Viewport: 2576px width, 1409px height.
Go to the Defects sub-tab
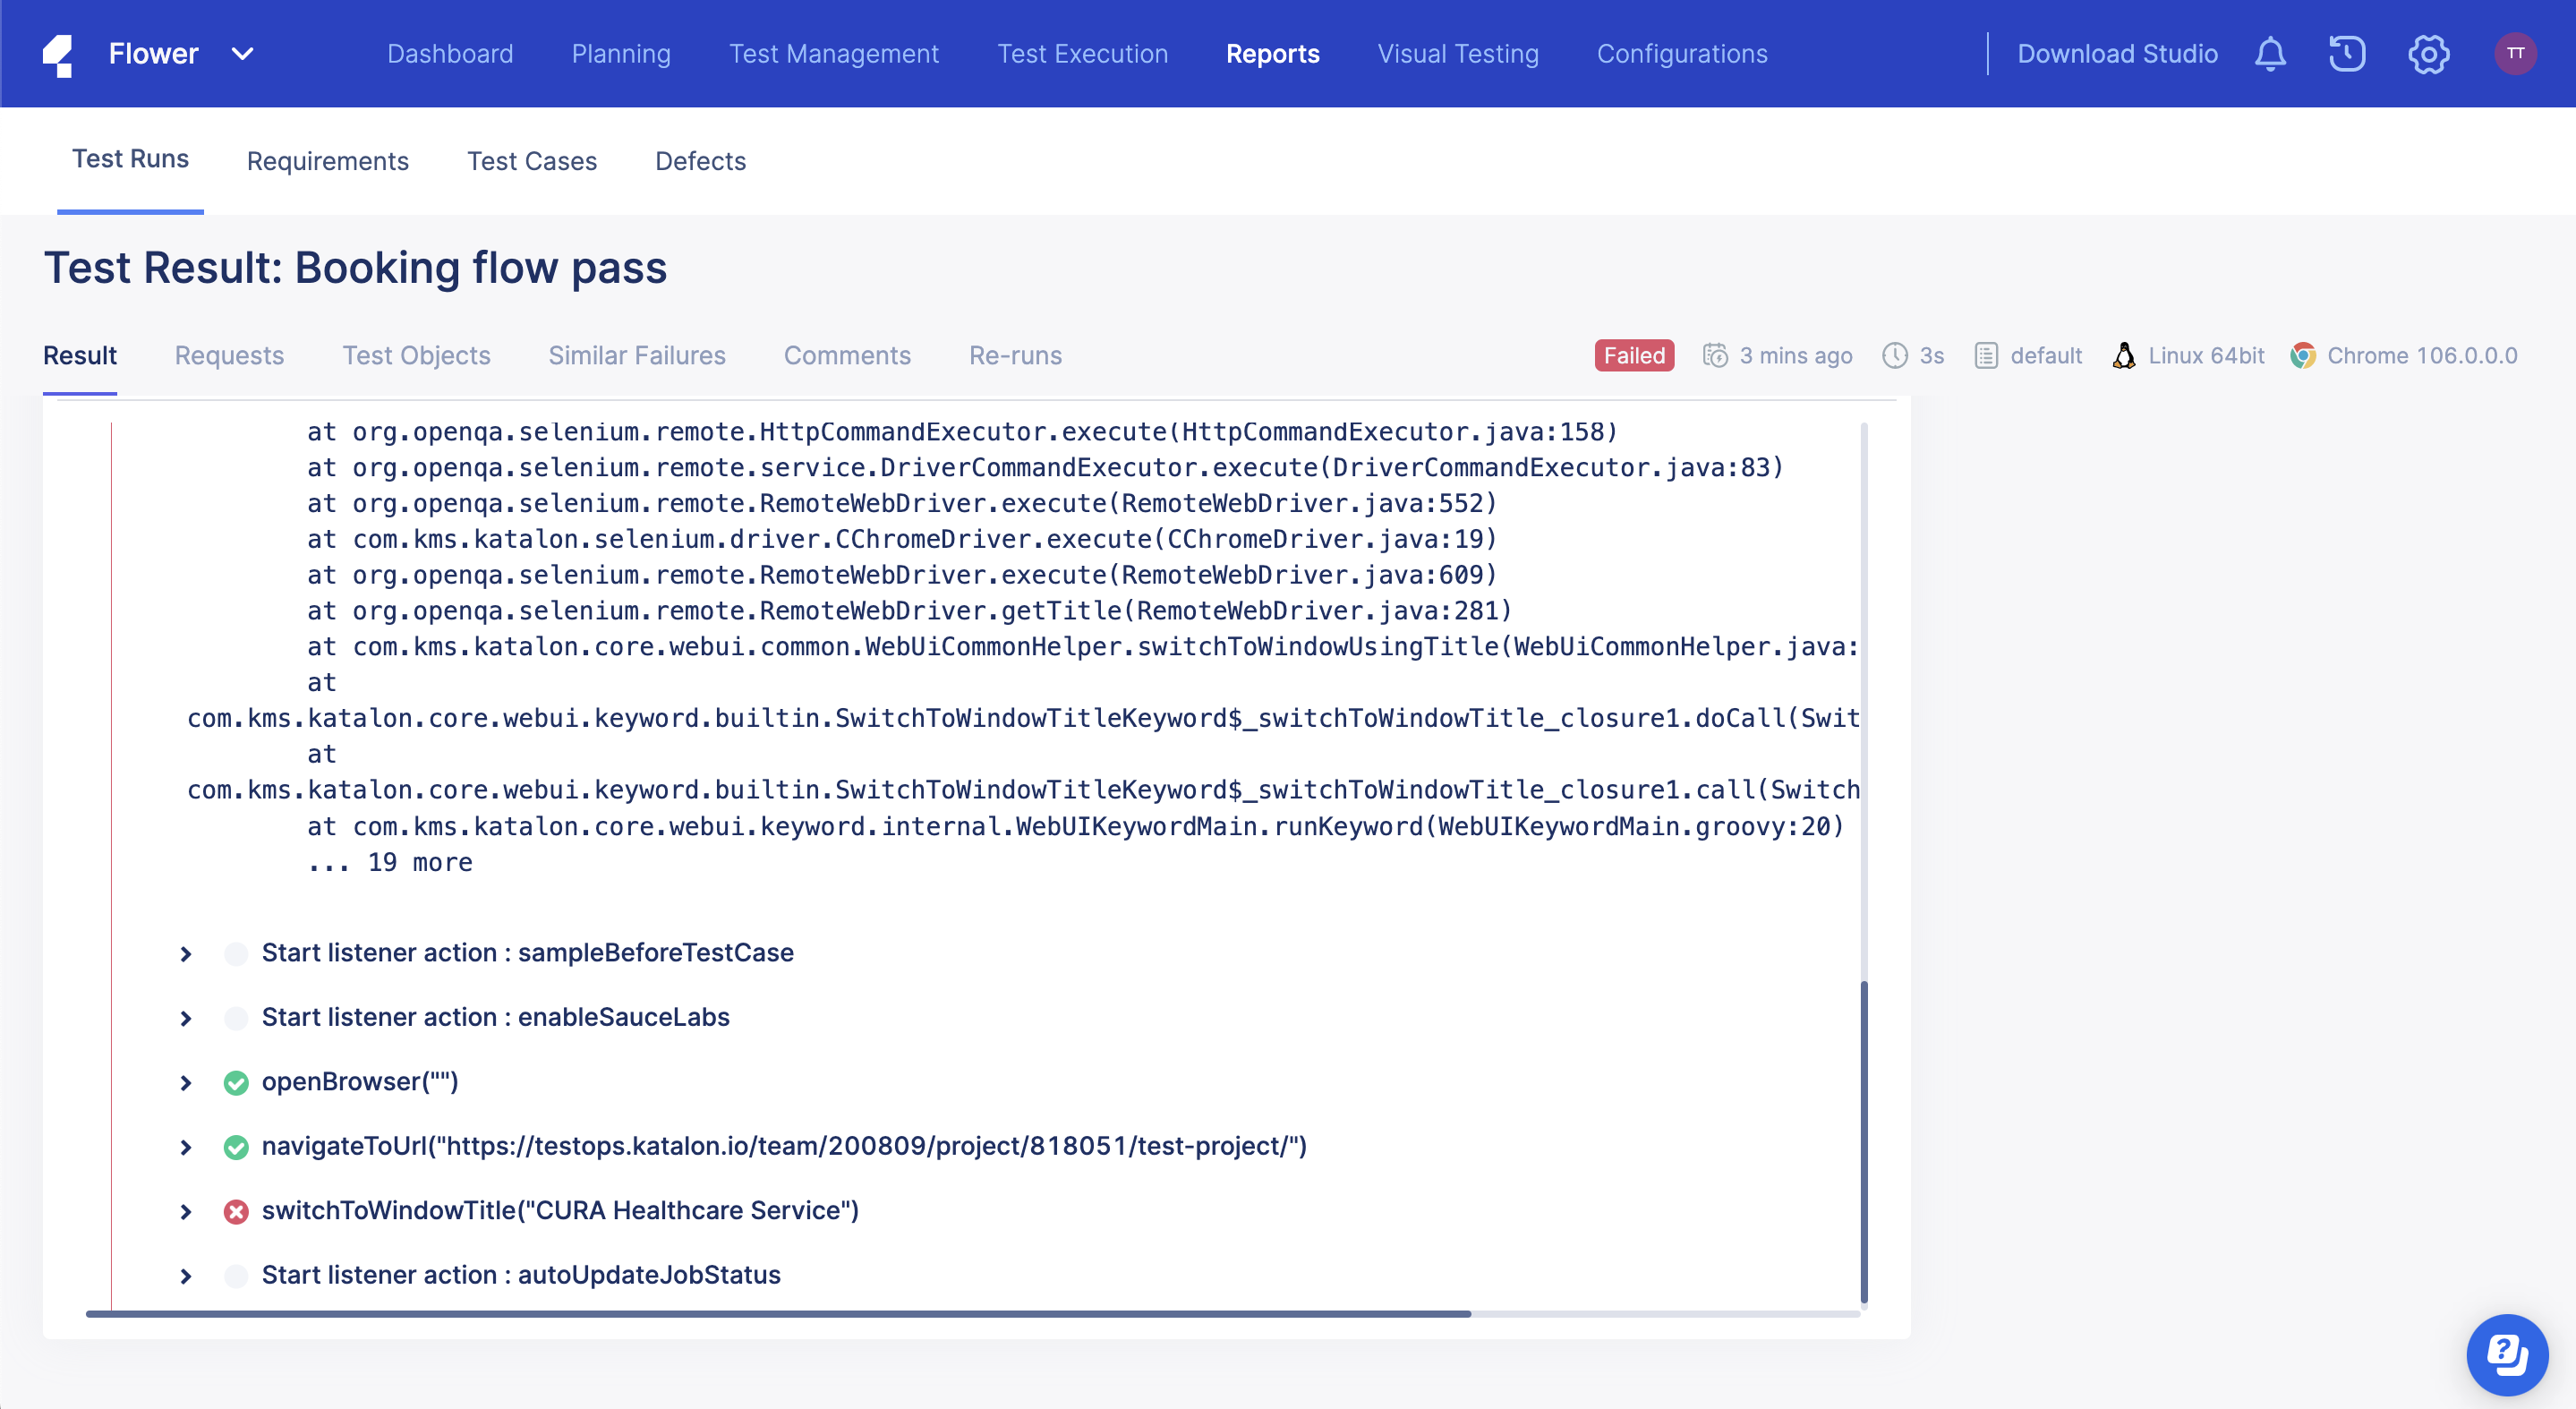[x=700, y=161]
